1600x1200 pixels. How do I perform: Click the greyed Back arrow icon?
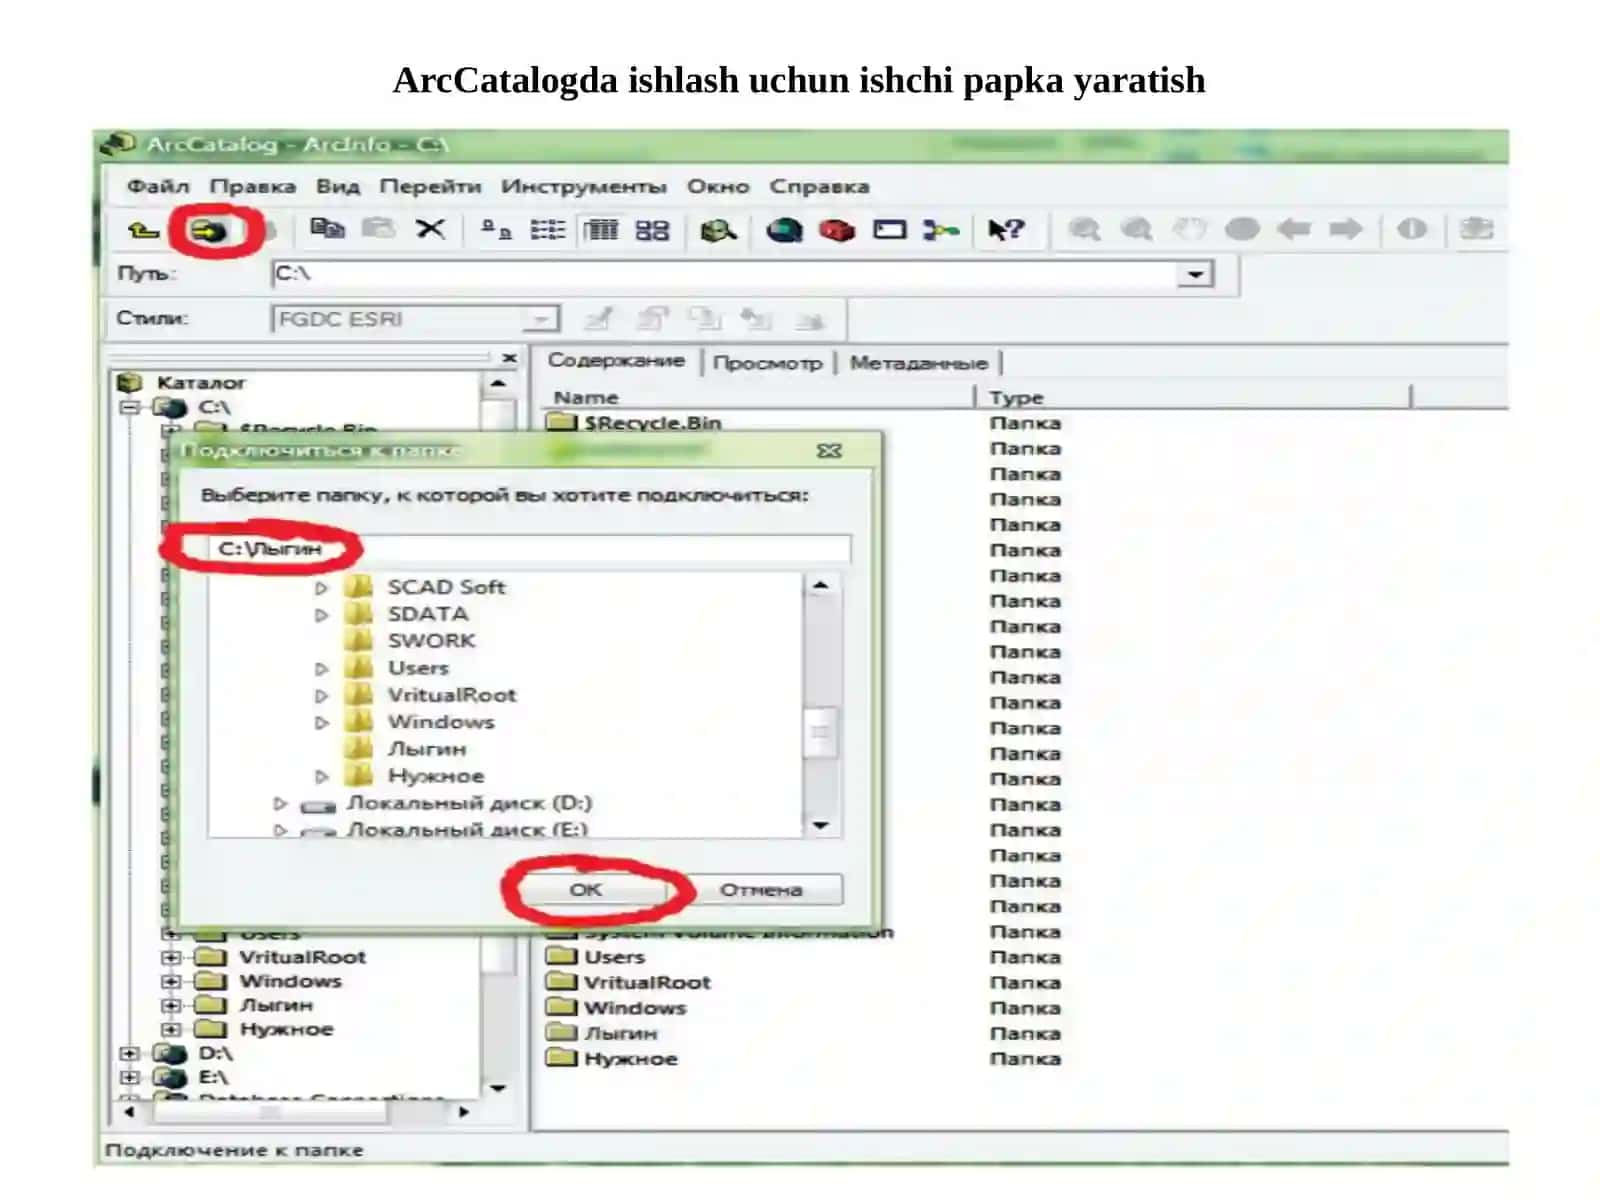[x=1294, y=230]
